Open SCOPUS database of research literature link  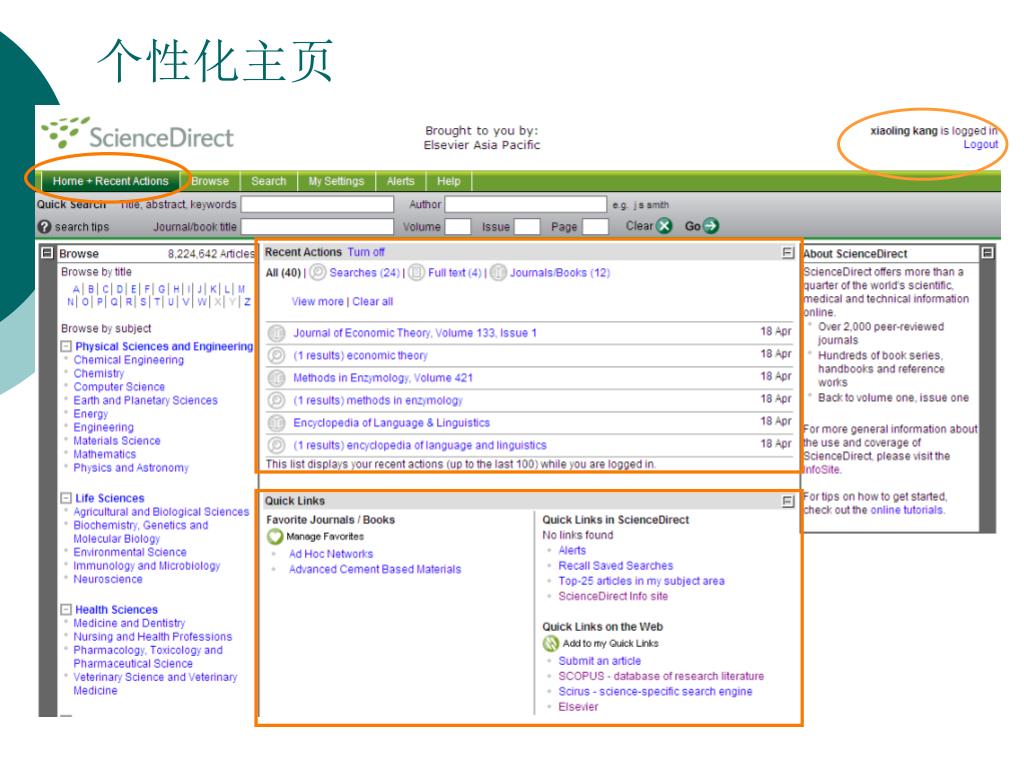click(x=661, y=676)
